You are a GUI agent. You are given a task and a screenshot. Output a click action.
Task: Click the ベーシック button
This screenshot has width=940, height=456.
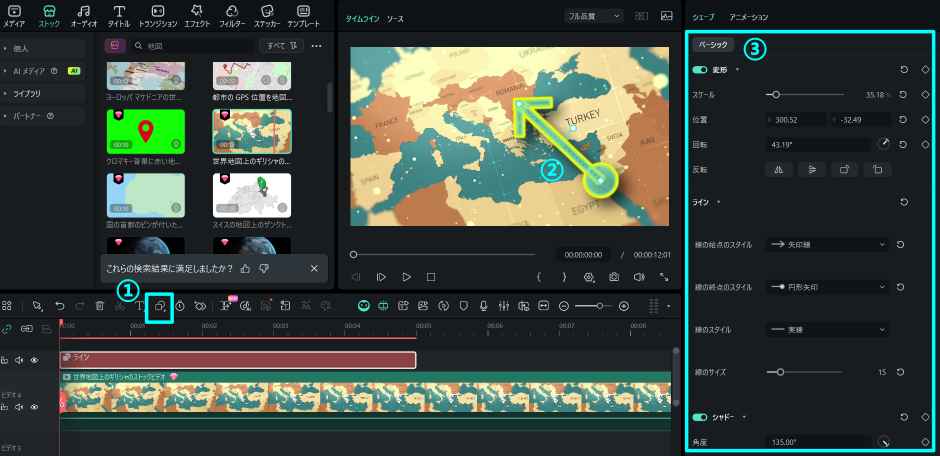pos(714,45)
